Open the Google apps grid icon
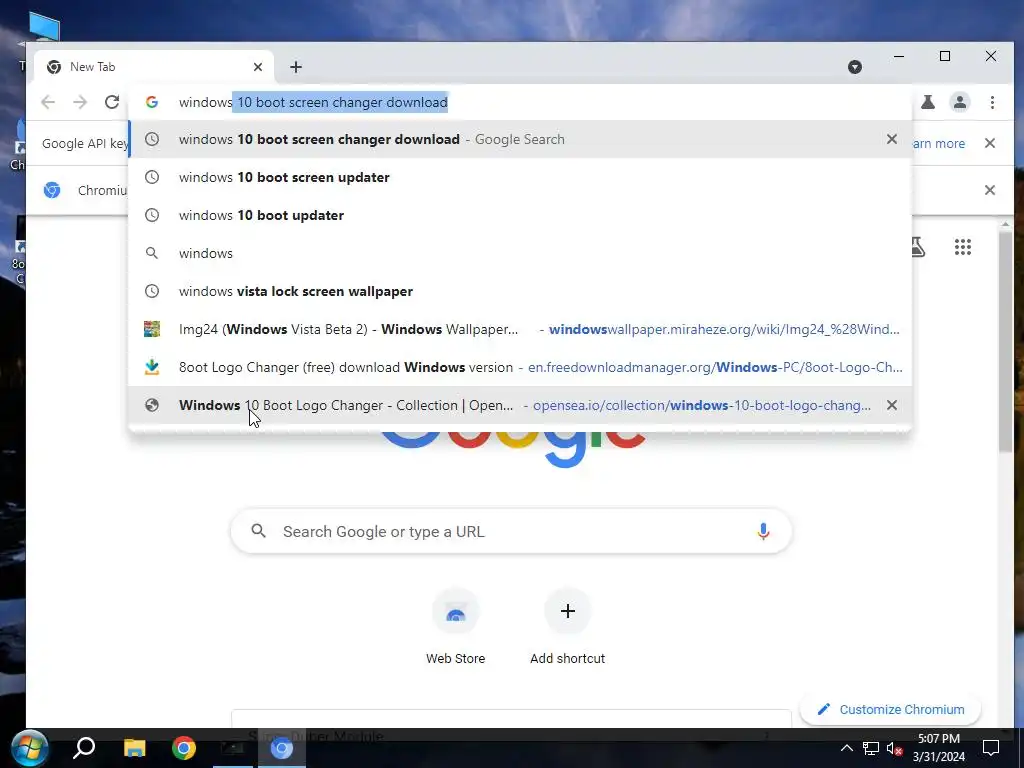1024x768 pixels. click(963, 247)
